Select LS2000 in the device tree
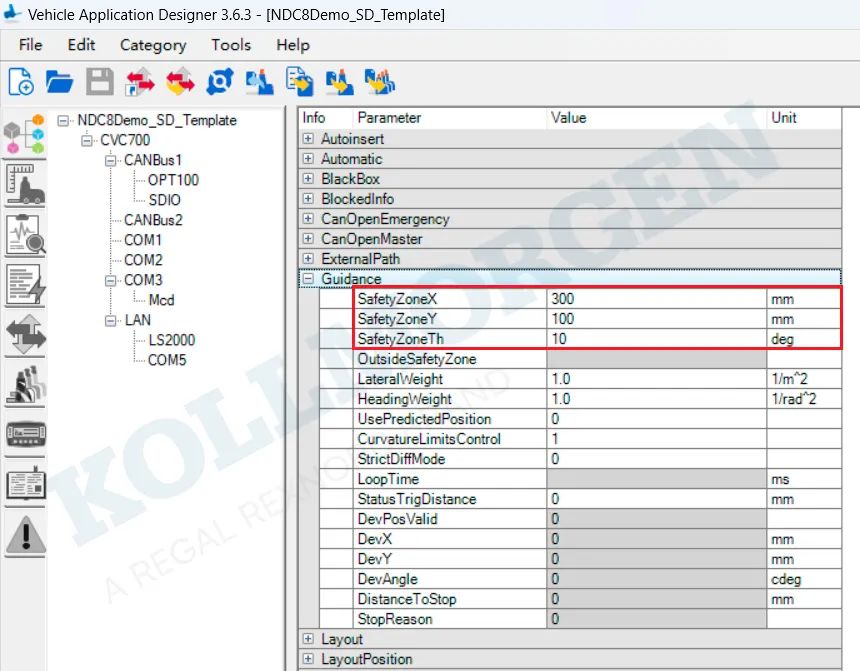Screen dimensions: 860x671 point(171,340)
